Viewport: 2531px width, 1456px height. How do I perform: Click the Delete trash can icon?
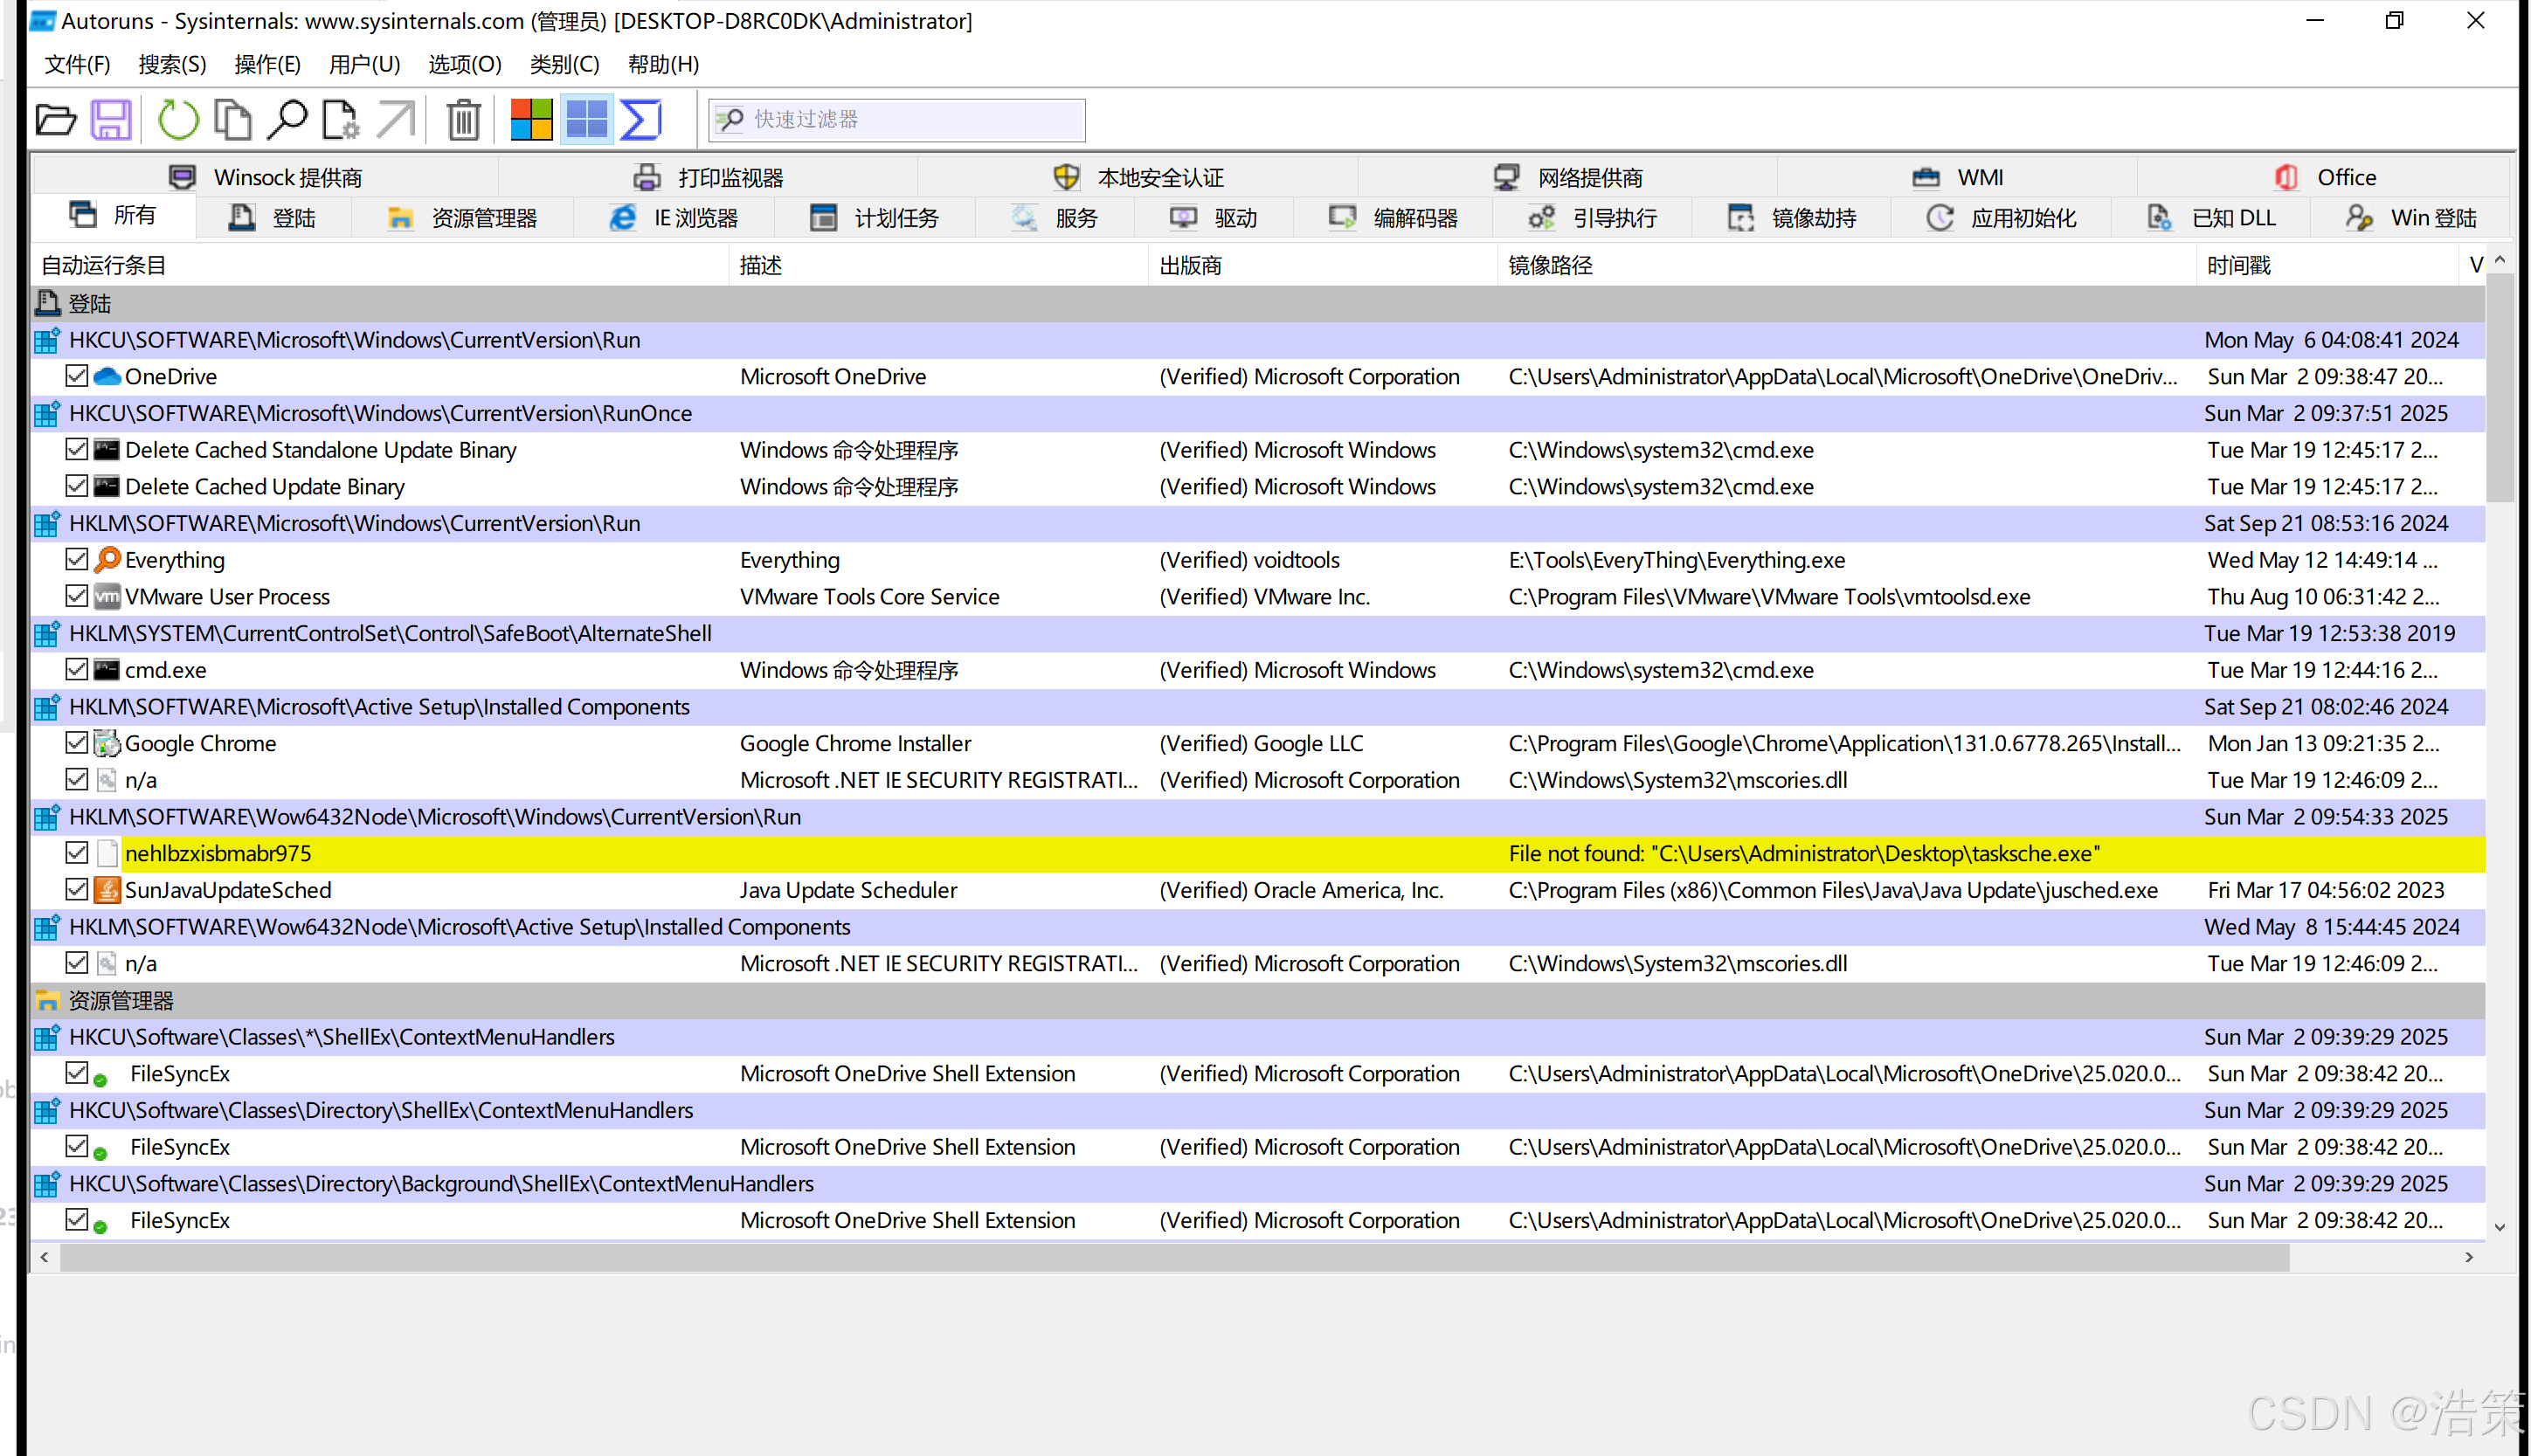coord(463,120)
